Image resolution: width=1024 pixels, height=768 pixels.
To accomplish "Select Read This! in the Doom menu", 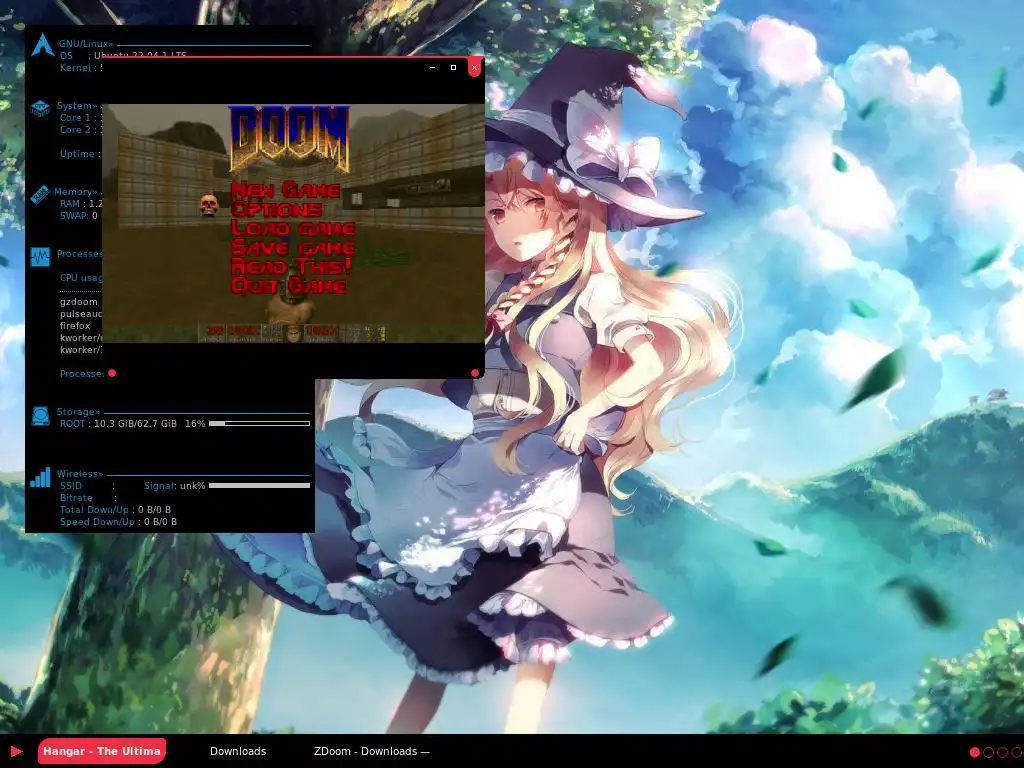I will click(x=291, y=266).
